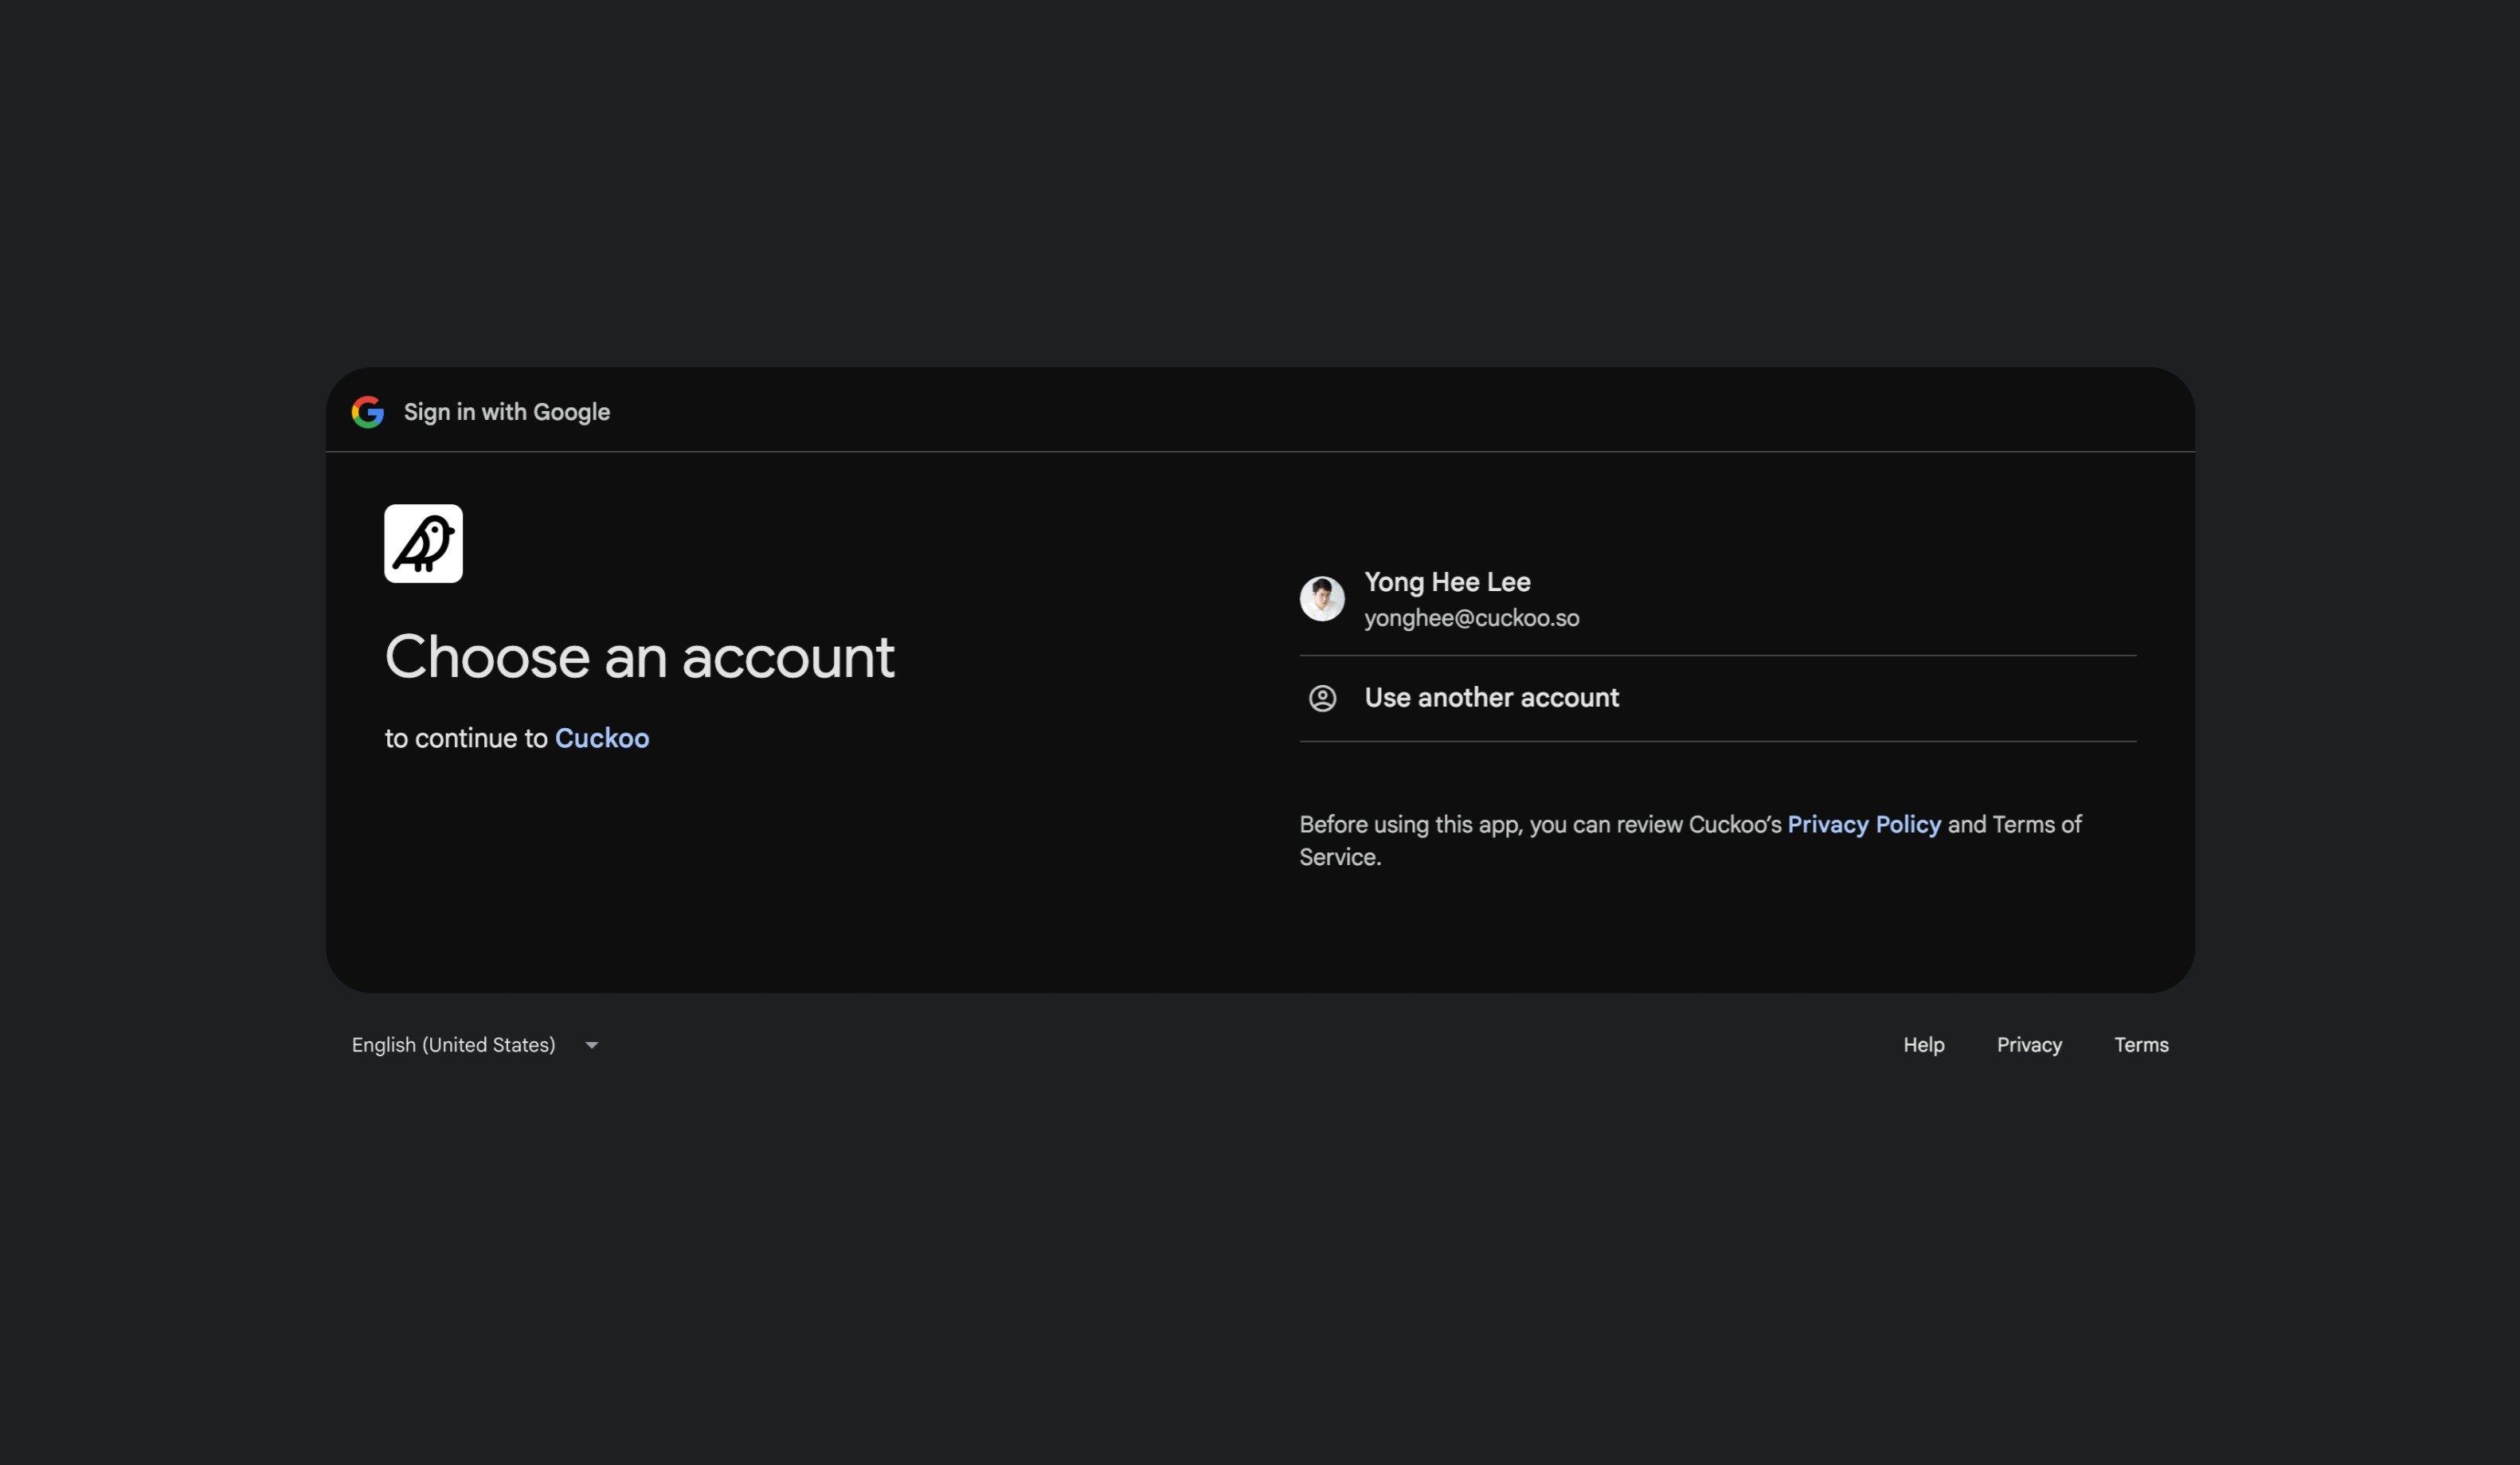Select the Yong Hee Lee account
The image size is (2520, 1465).
pyautogui.click(x=1718, y=599)
